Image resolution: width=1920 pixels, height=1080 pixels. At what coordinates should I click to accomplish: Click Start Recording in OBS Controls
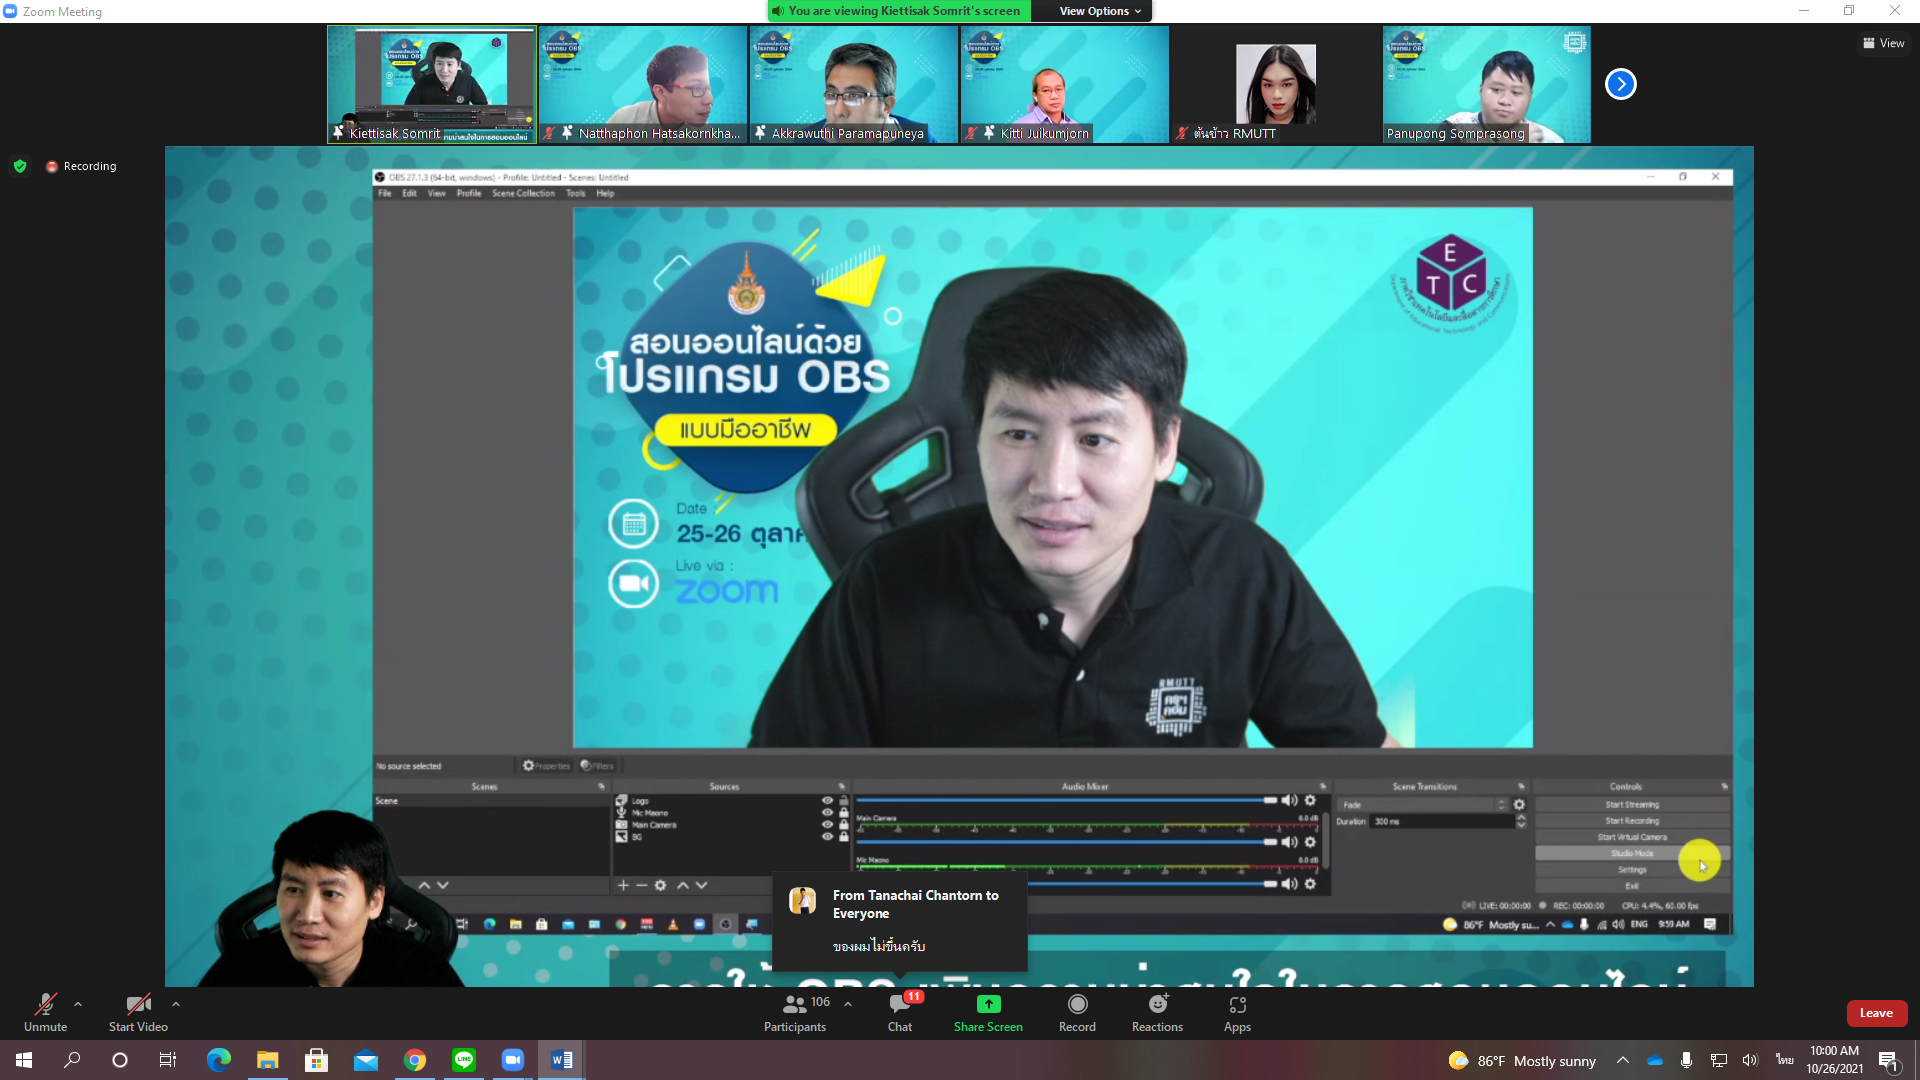(1632, 821)
